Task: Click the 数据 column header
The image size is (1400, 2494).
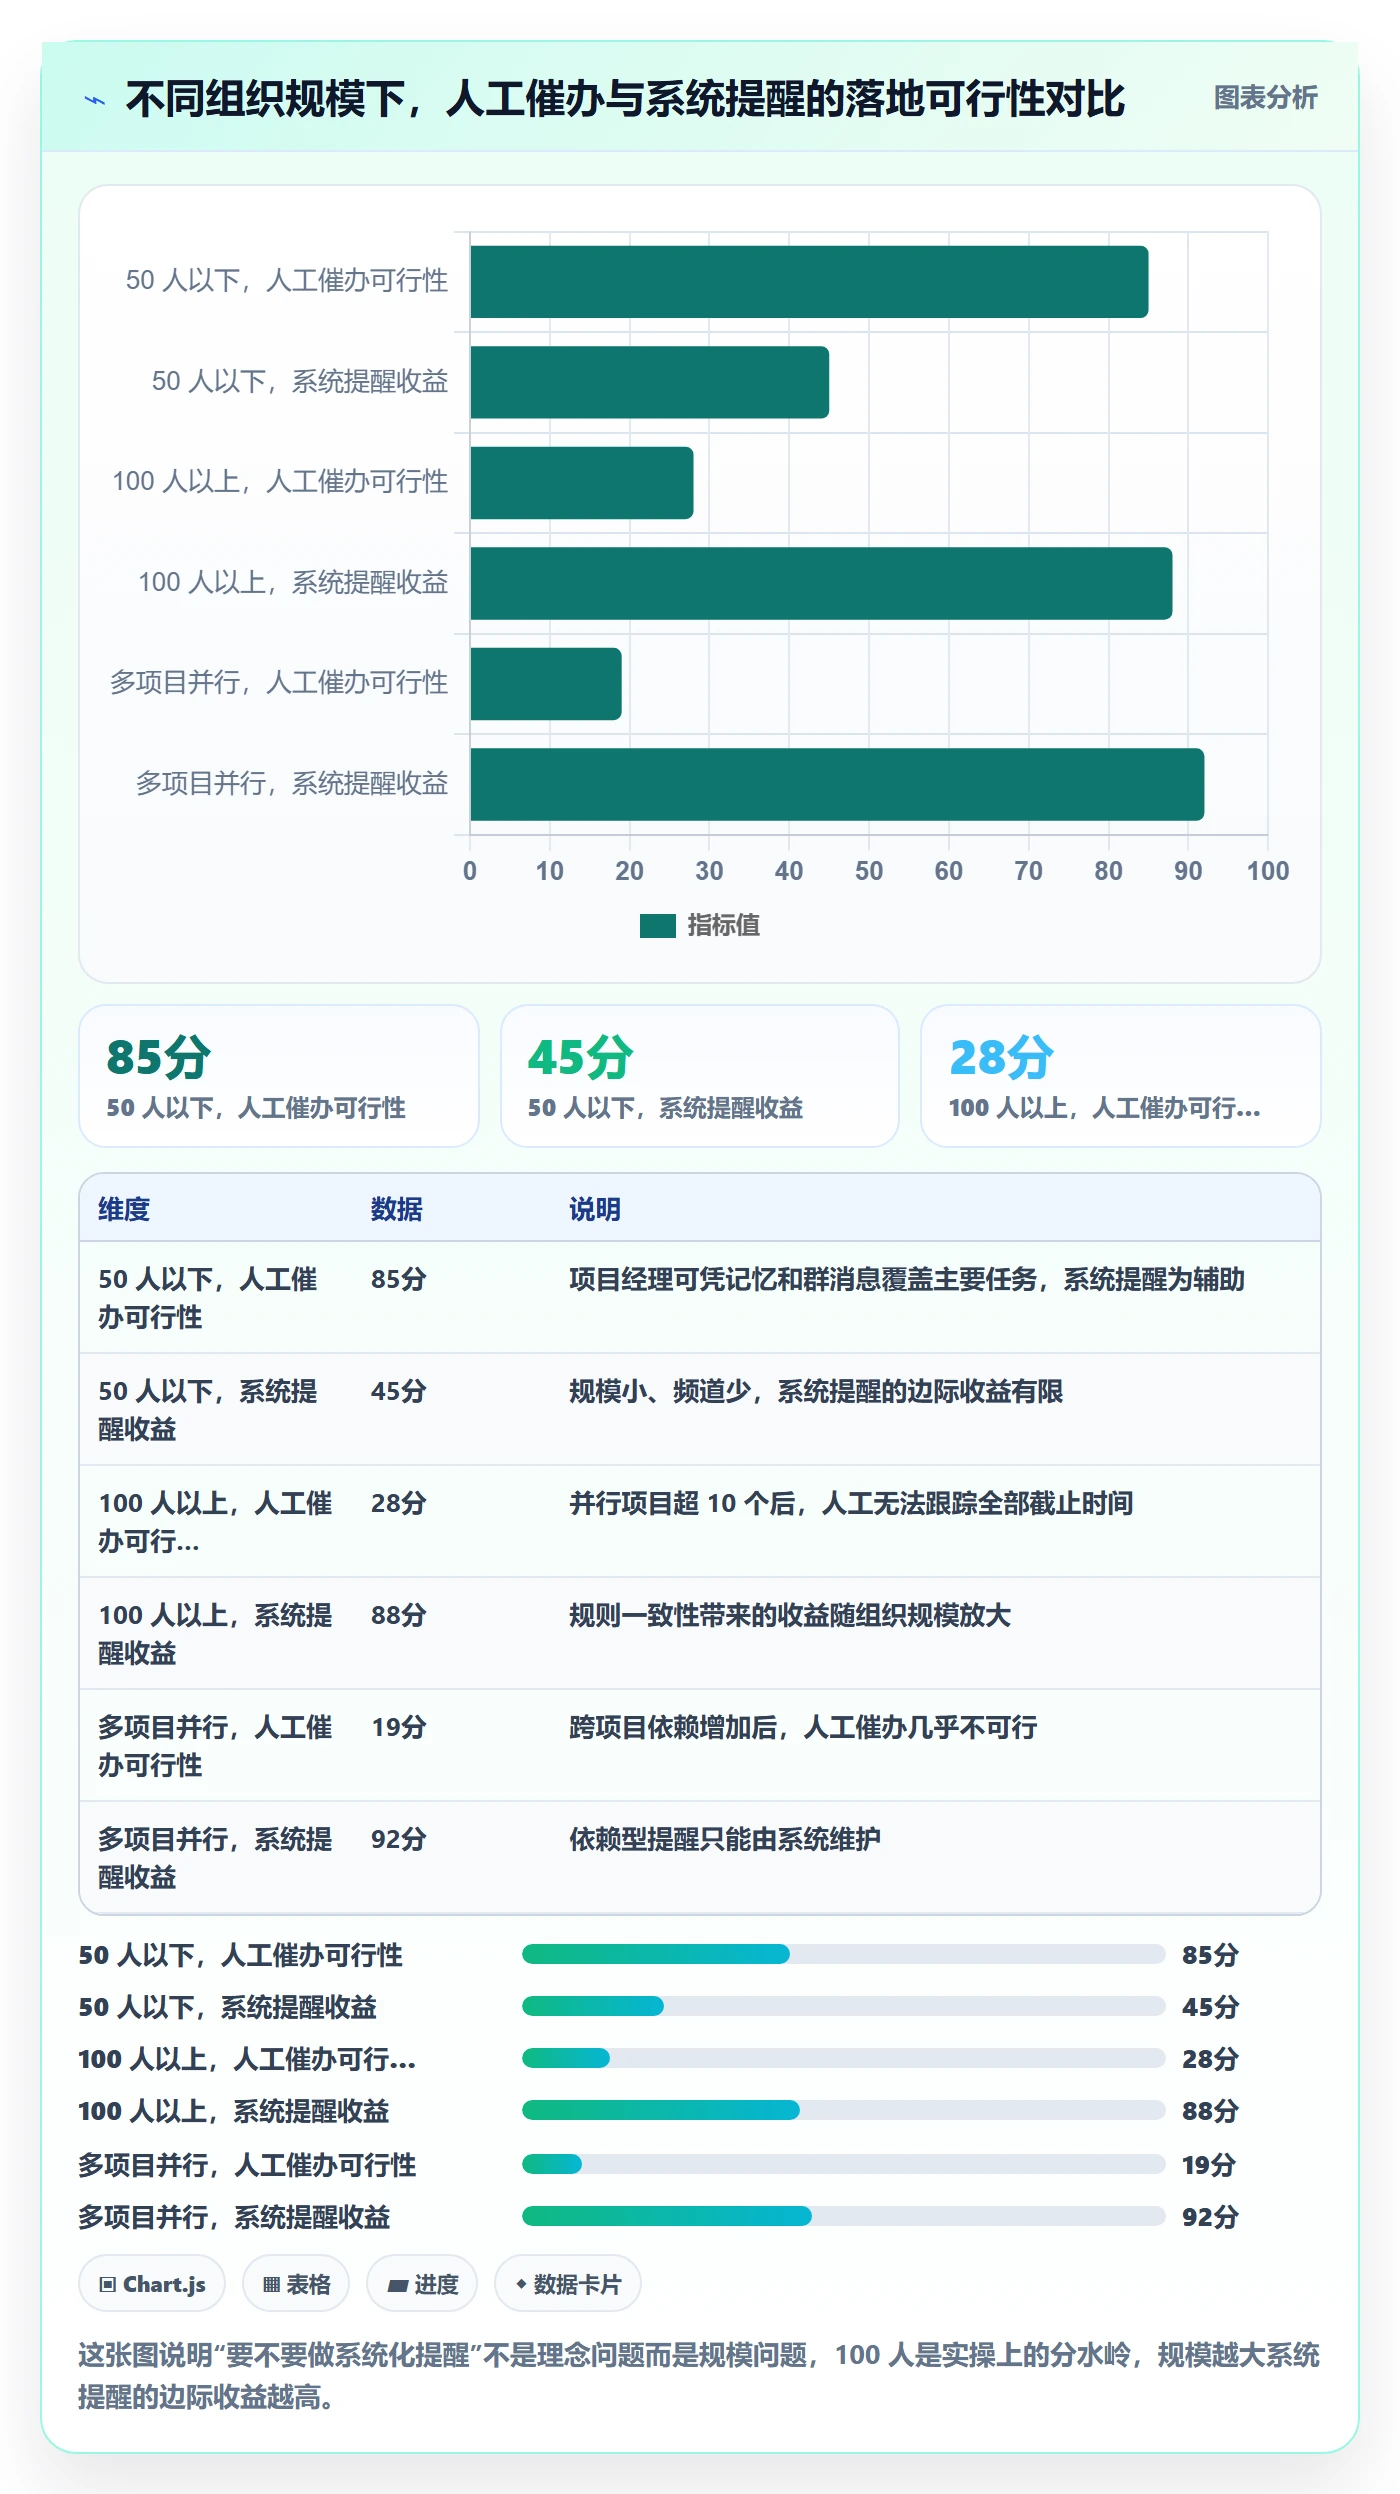Action: (397, 1209)
